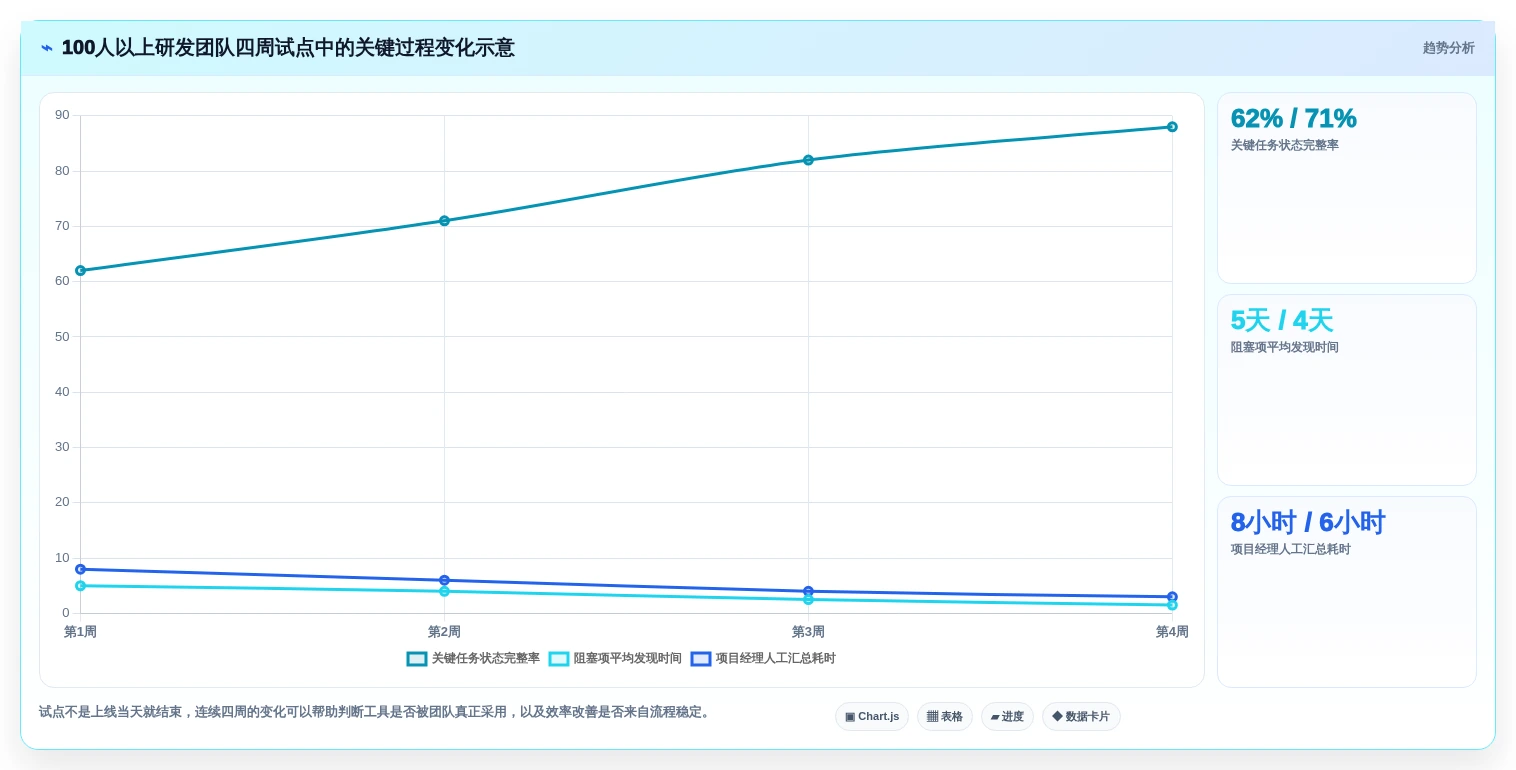Click the 趋势分析 label in header
This screenshot has width=1516, height=770.
click(1448, 48)
